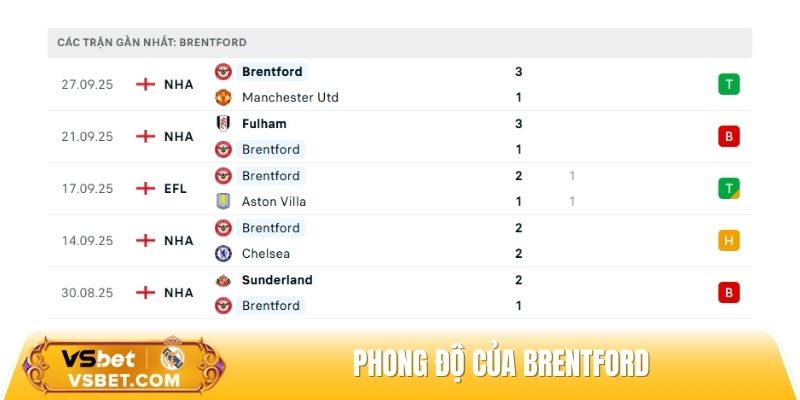Click green T result badge for 27.09.25
Image resolution: width=800 pixels, height=400 pixels.
coord(729,85)
